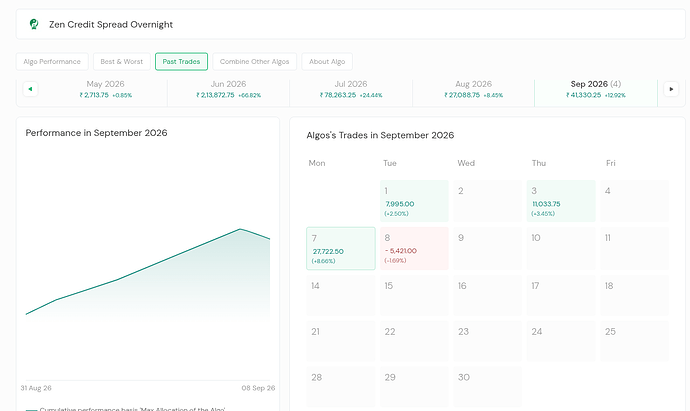Image resolution: width=690 pixels, height=411 pixels.
Task: Select the Jul 2026 month
Action: tap(351, 89)
